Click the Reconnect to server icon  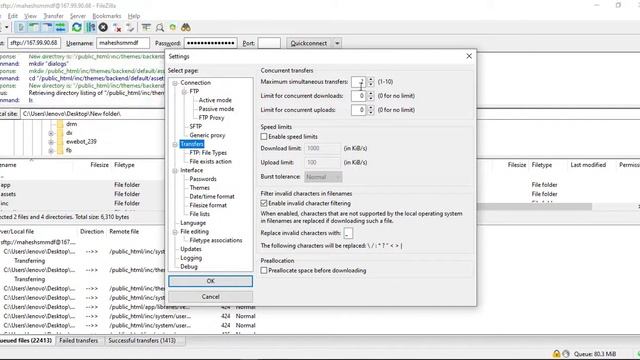130,27
